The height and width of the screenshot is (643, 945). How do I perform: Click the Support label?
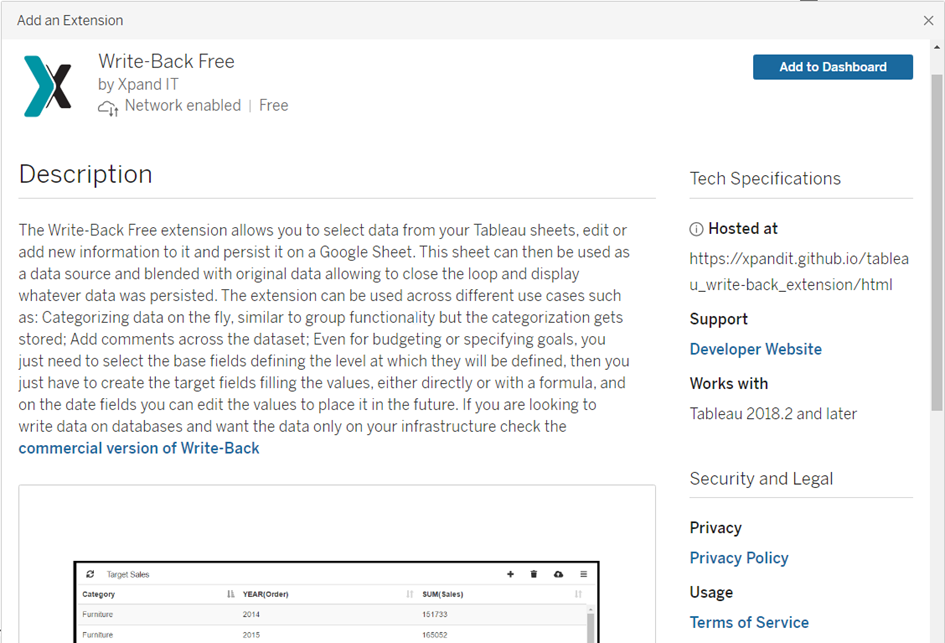pyautogui.click(x=718, y=319)
